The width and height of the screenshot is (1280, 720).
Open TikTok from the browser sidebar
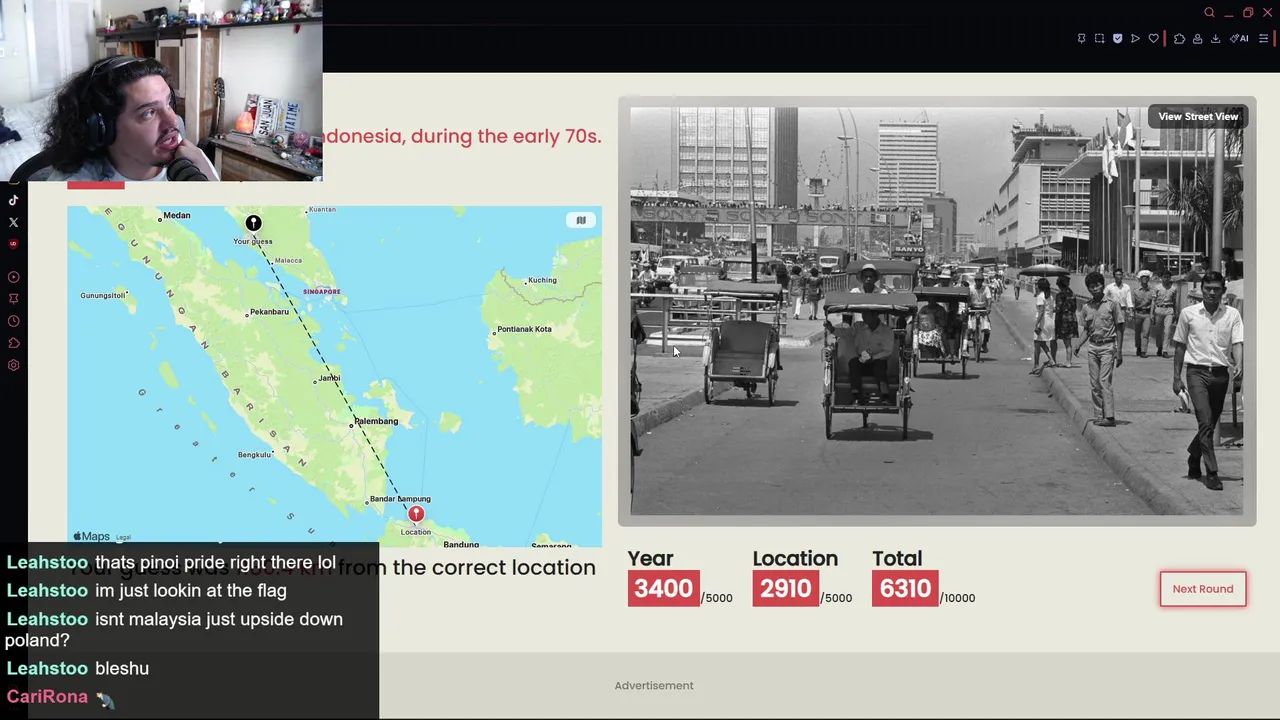click(x=13, y=200)
